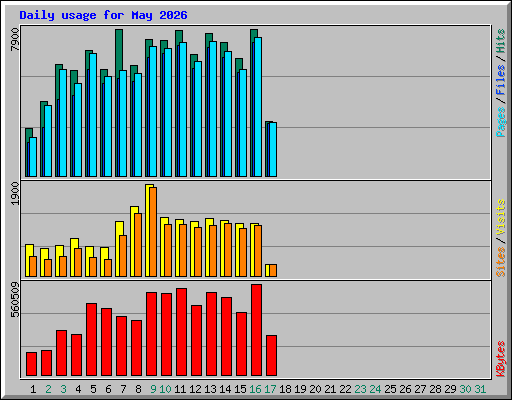Image resolution: width=512 pixels, height=400 pixels.
Task: Click day 21 on the x-axis
Action: [330, 389]
